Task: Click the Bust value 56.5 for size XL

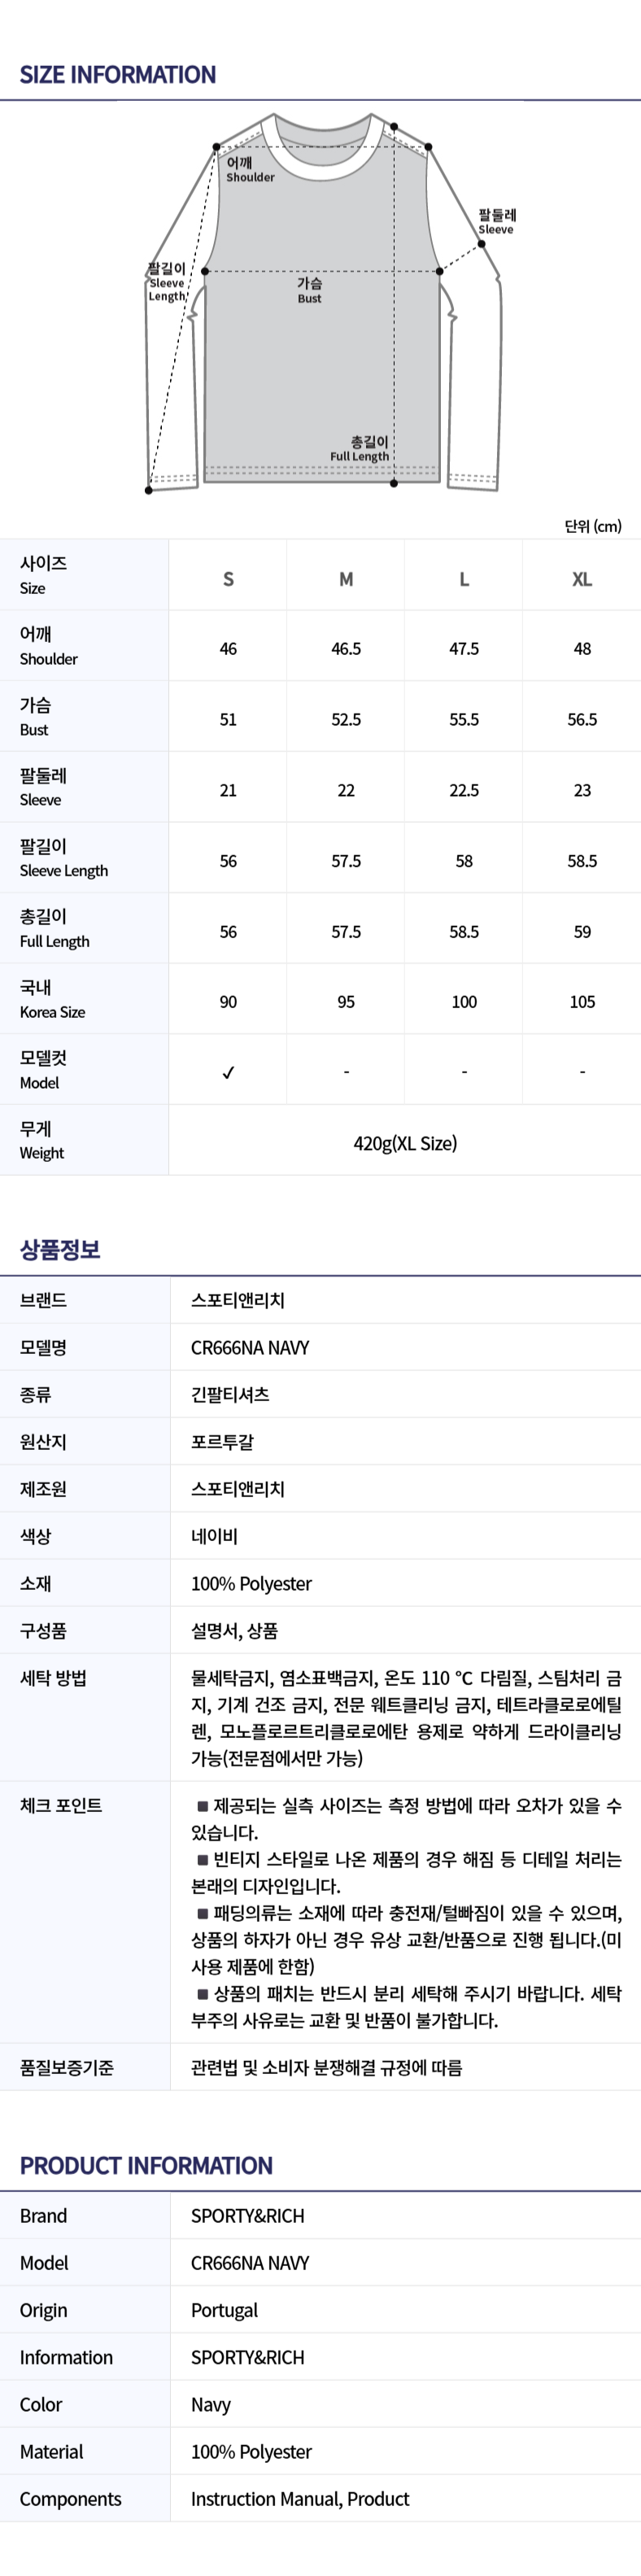Action: click(x=582, y=720)
